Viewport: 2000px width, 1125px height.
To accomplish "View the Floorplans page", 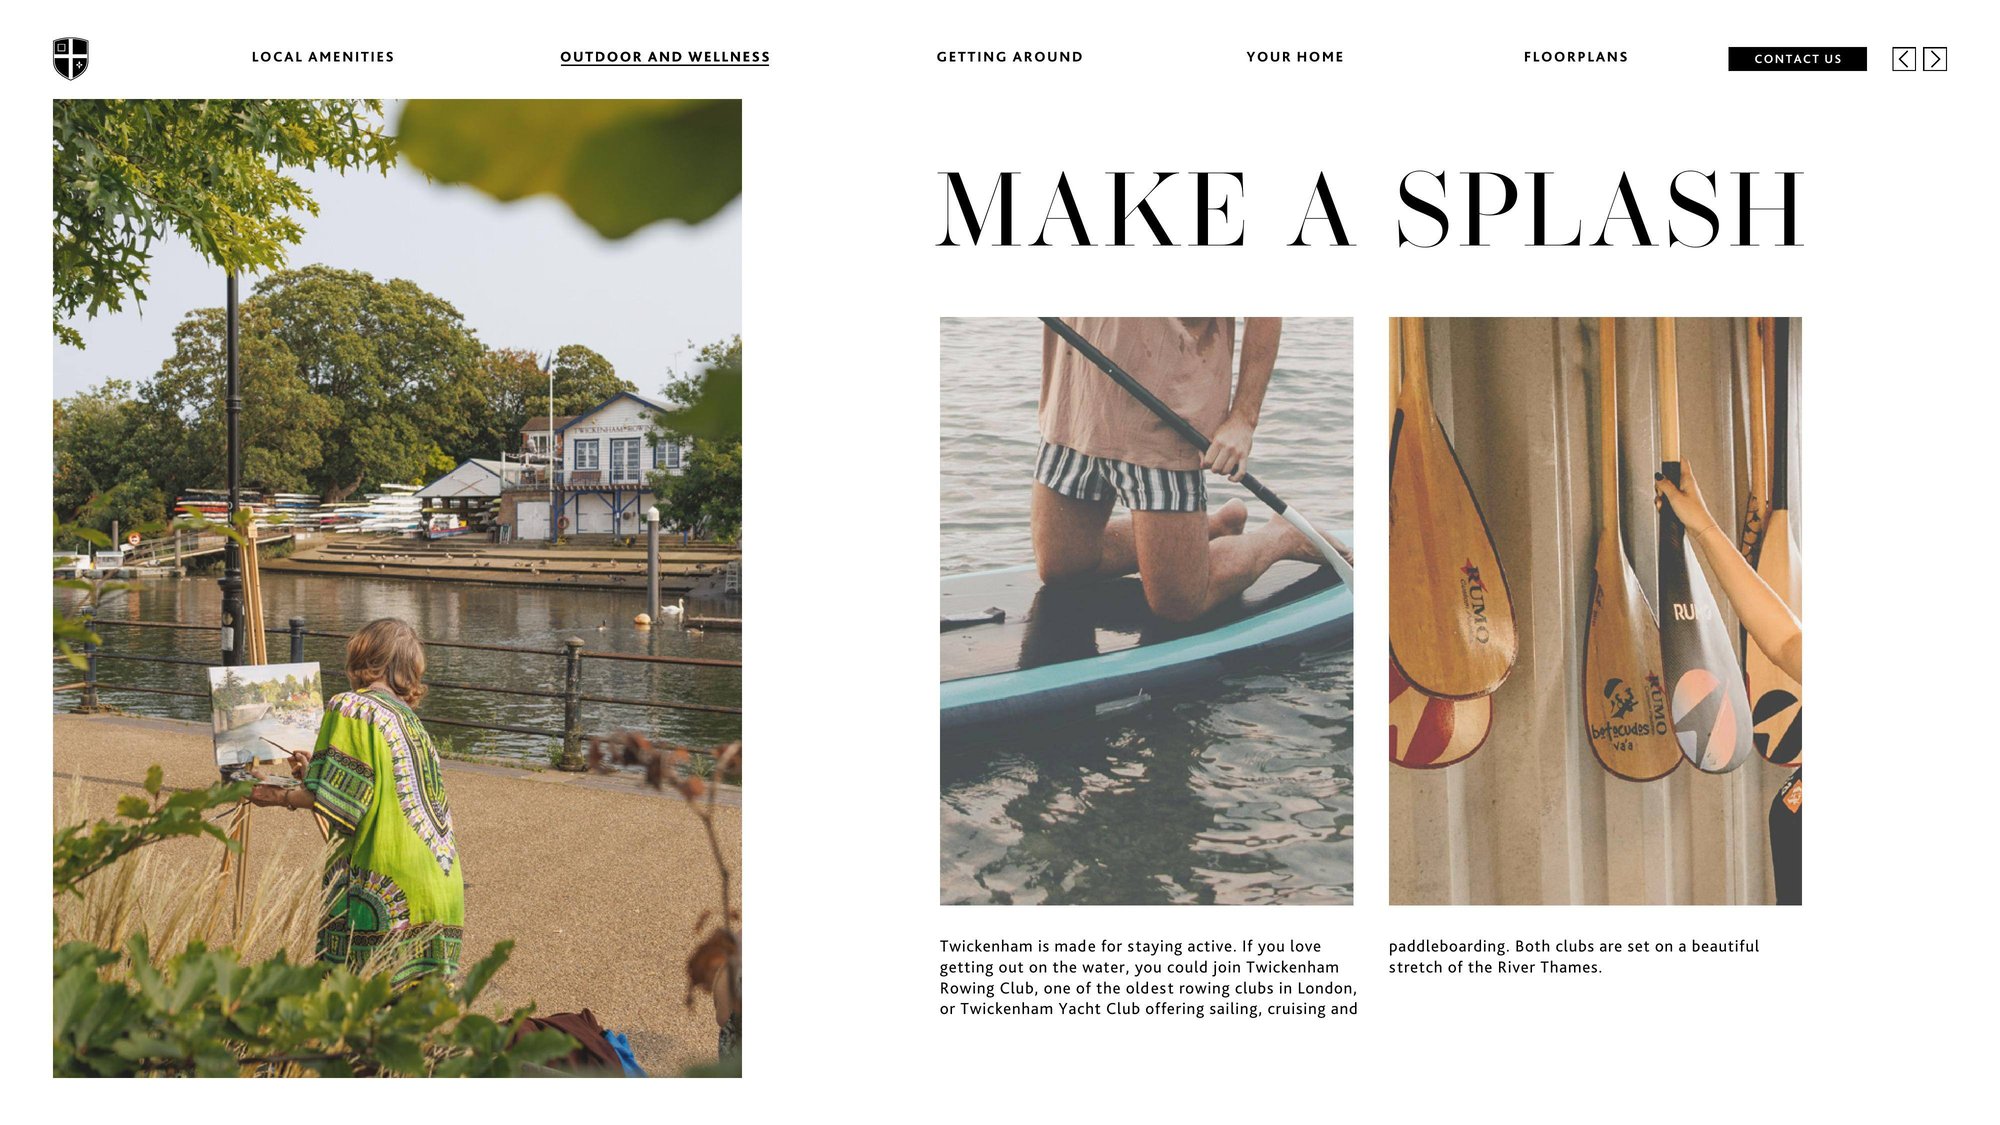I will (1576, 57).
